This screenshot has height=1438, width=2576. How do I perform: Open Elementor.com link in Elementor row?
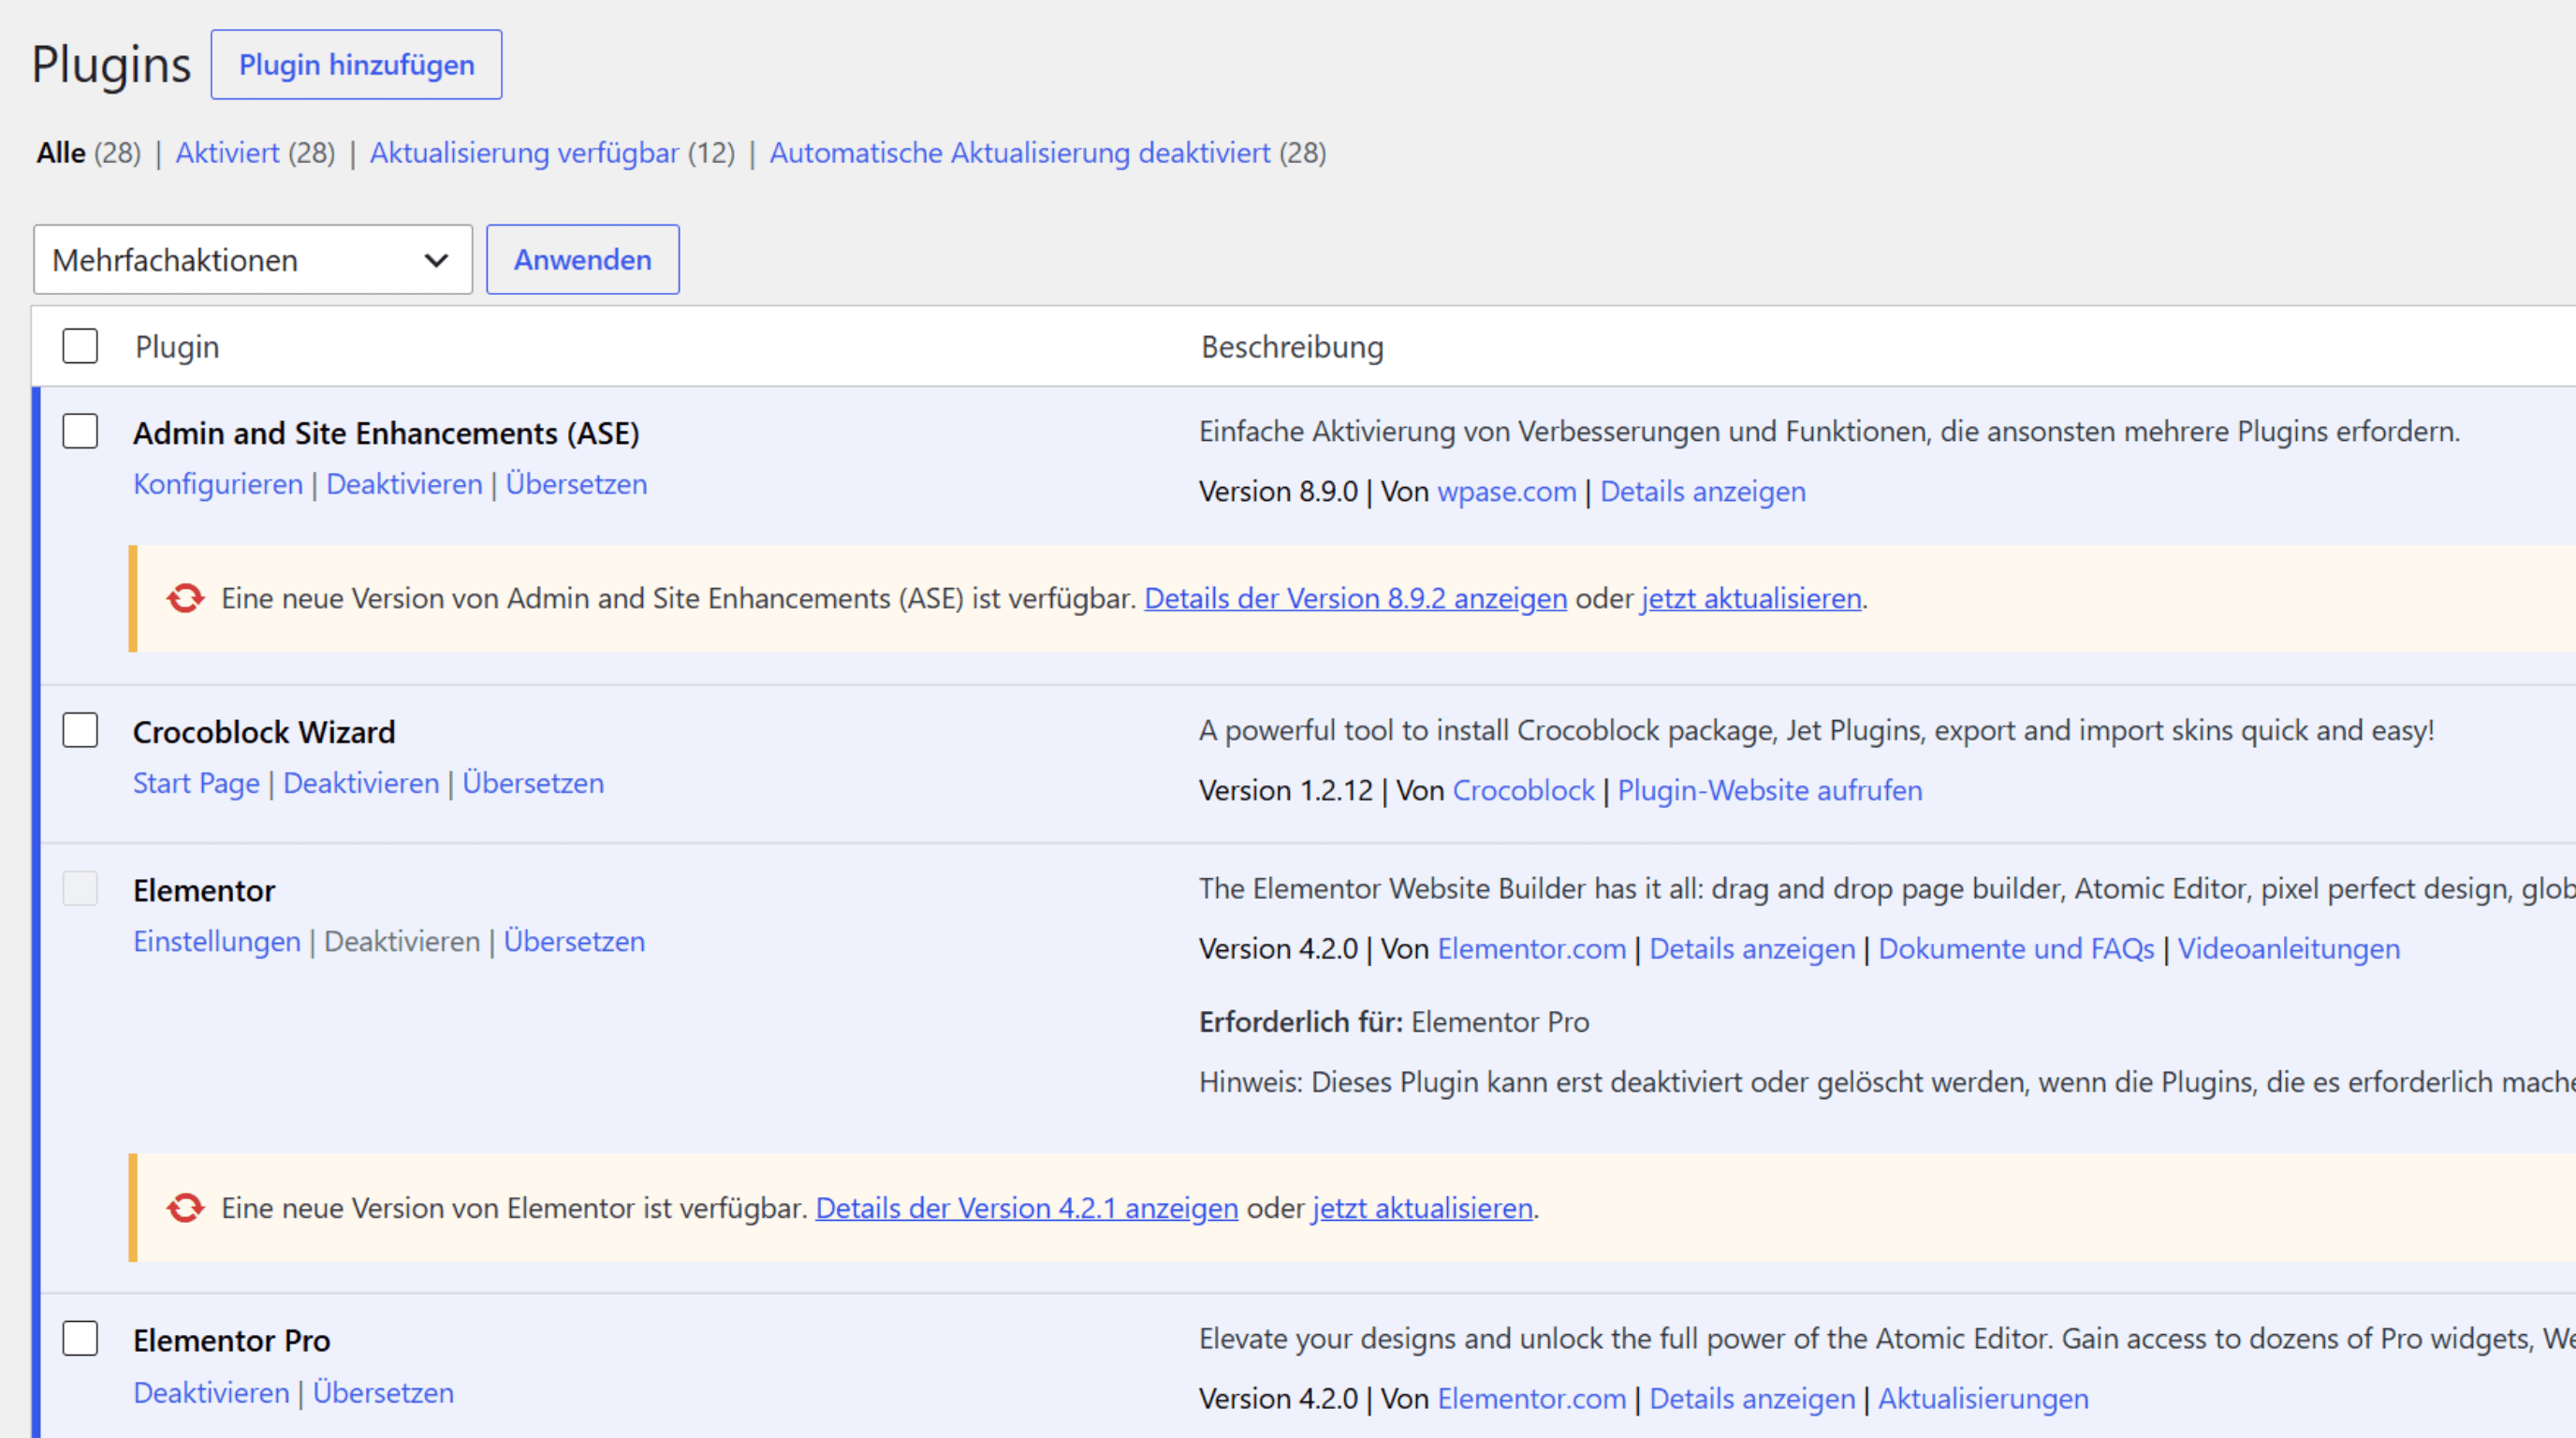1531,948
